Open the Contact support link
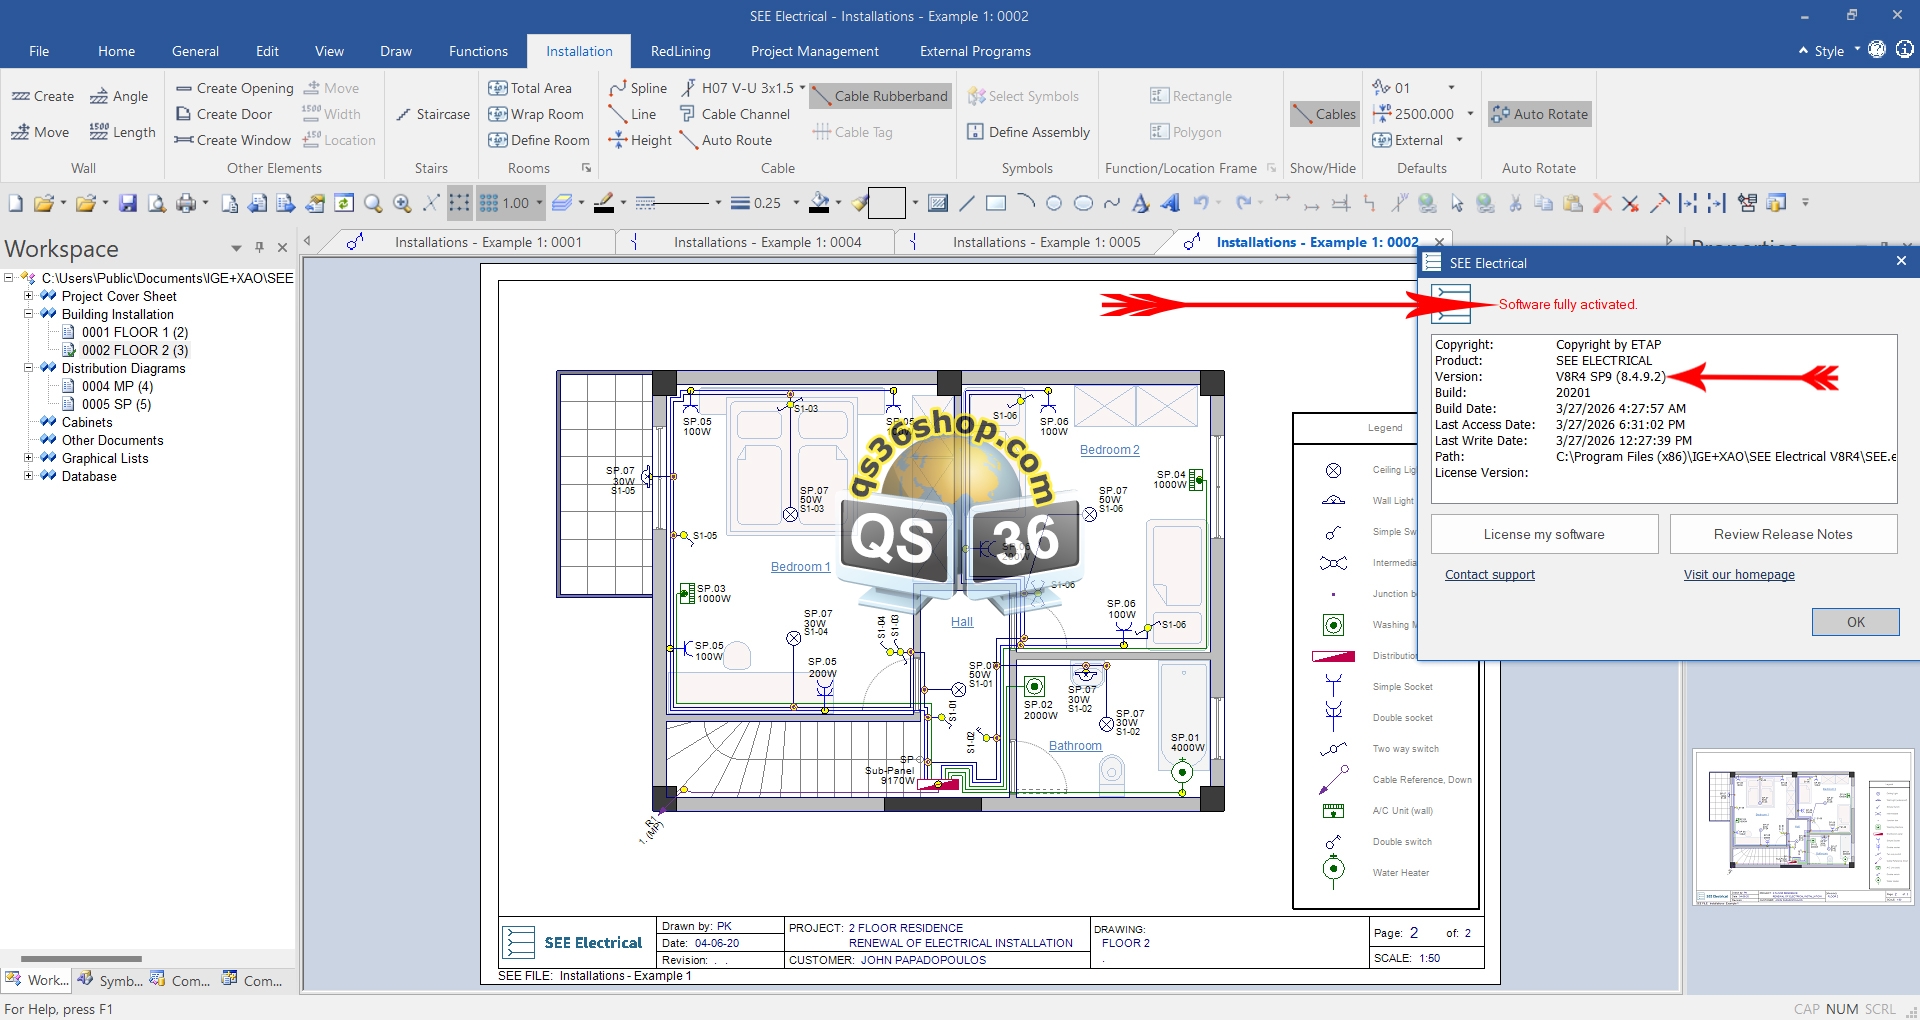 (x=1489, y=575)
